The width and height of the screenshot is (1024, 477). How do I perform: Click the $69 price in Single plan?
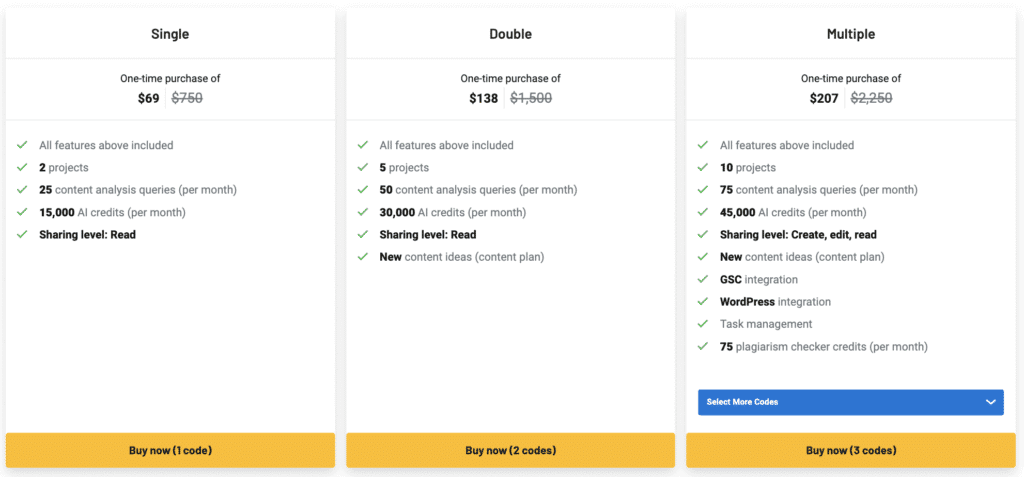(148, 98)
